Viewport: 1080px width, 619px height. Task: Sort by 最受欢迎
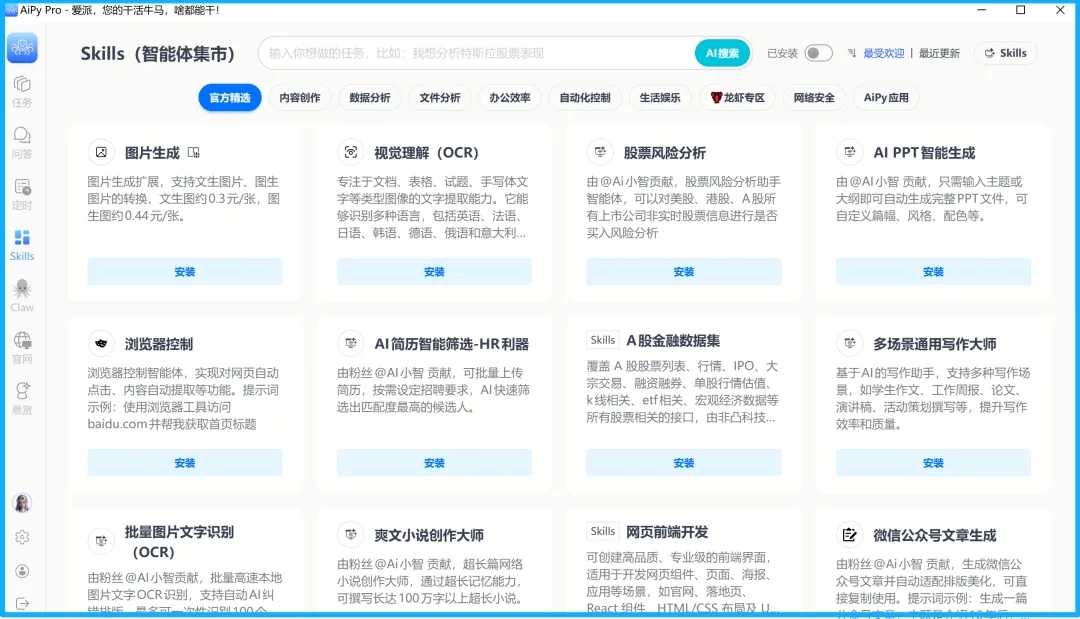(x=884, y=53)
